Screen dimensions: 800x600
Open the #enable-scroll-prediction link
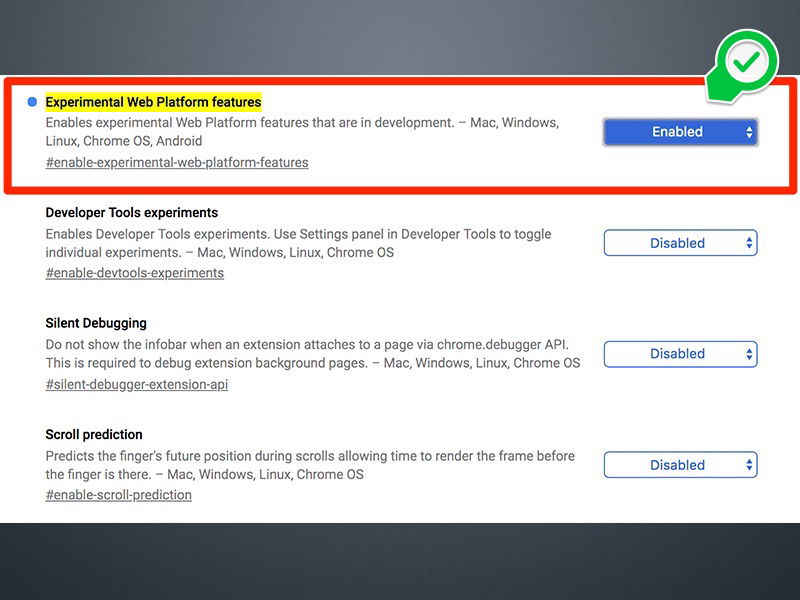click(x=118, y=495)
